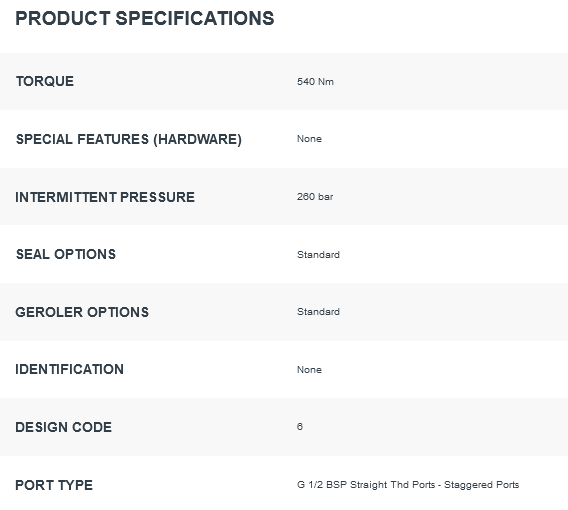Viewport: 568px width, 510px height.
Task: Select Special Features (Hardware) label
Action: [x=129, y=139]
